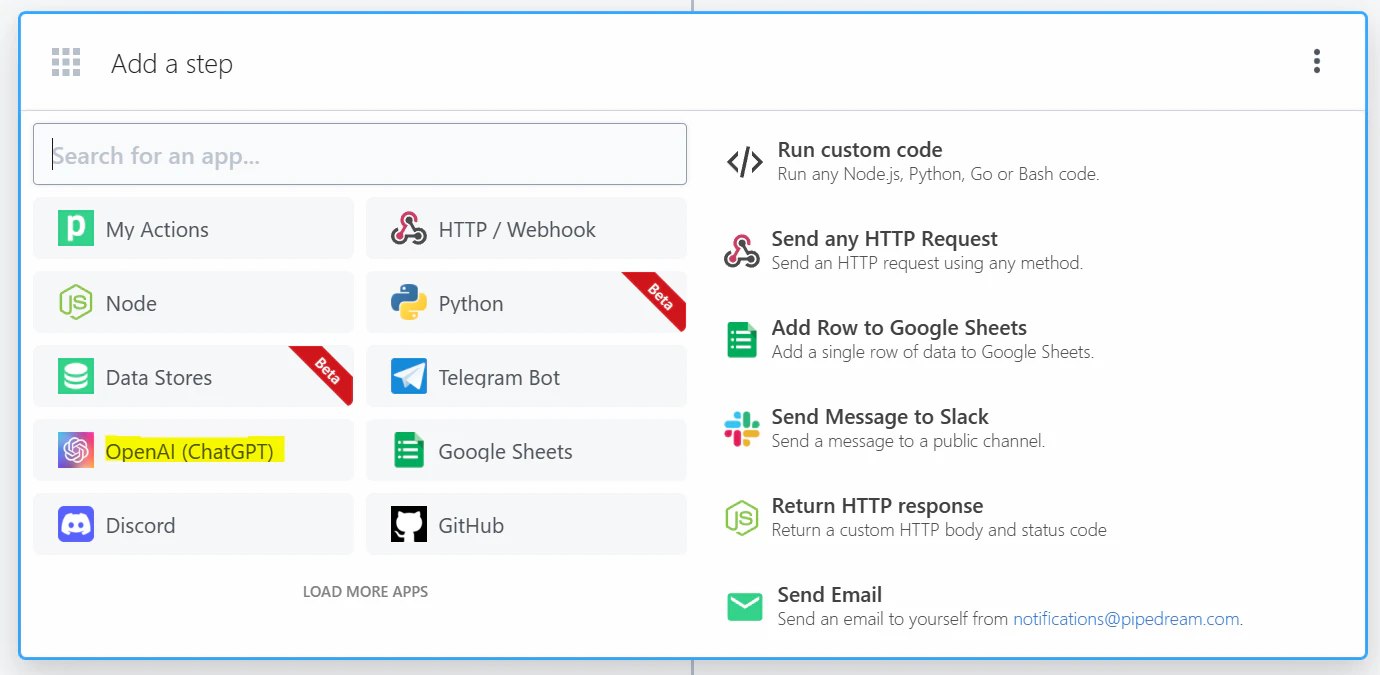Select the GitHub app label

click(x=471, y=525)
